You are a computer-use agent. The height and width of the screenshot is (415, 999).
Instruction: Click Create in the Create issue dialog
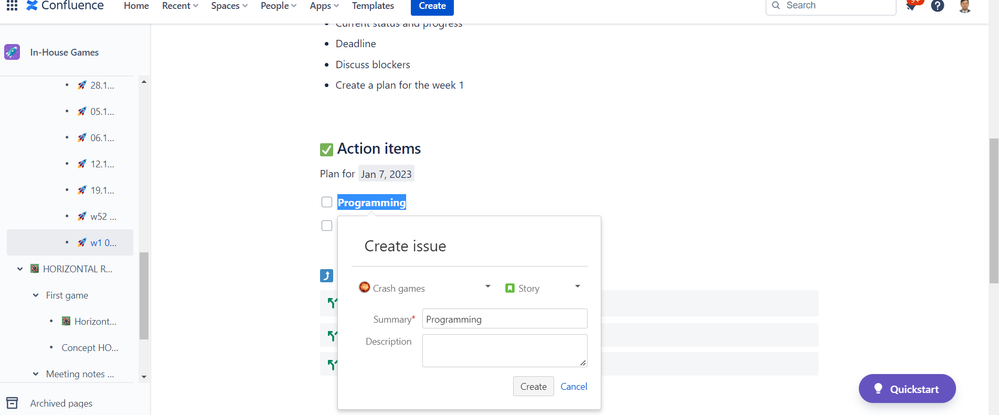coord(533,386)
